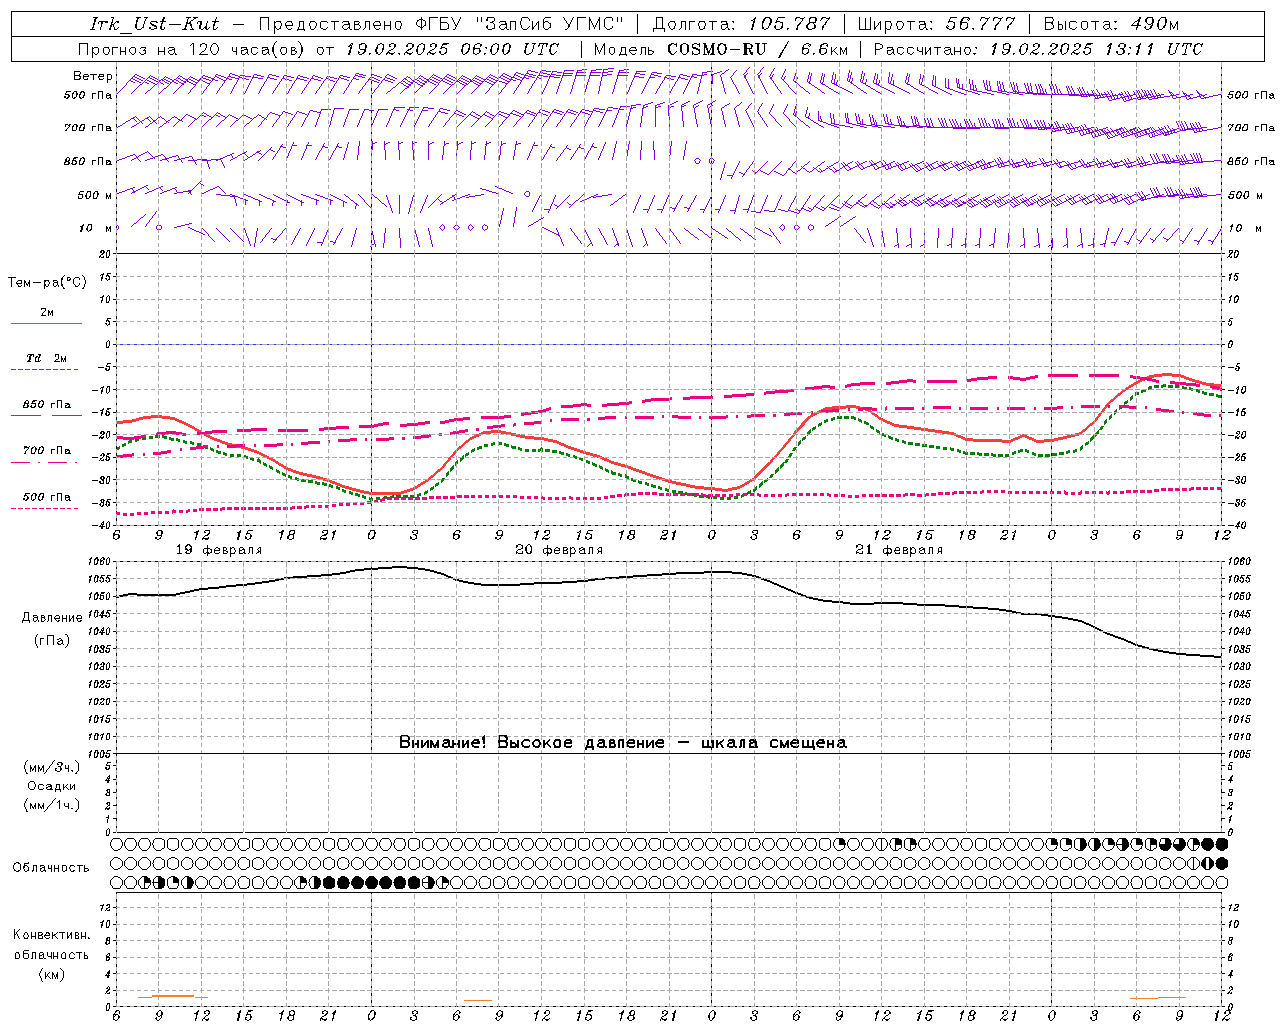Click the model label COSMO-RU / 6.6км
Image resolution: width=1280 pixels, height=1024 pixels.
click(x=757, y=49)
